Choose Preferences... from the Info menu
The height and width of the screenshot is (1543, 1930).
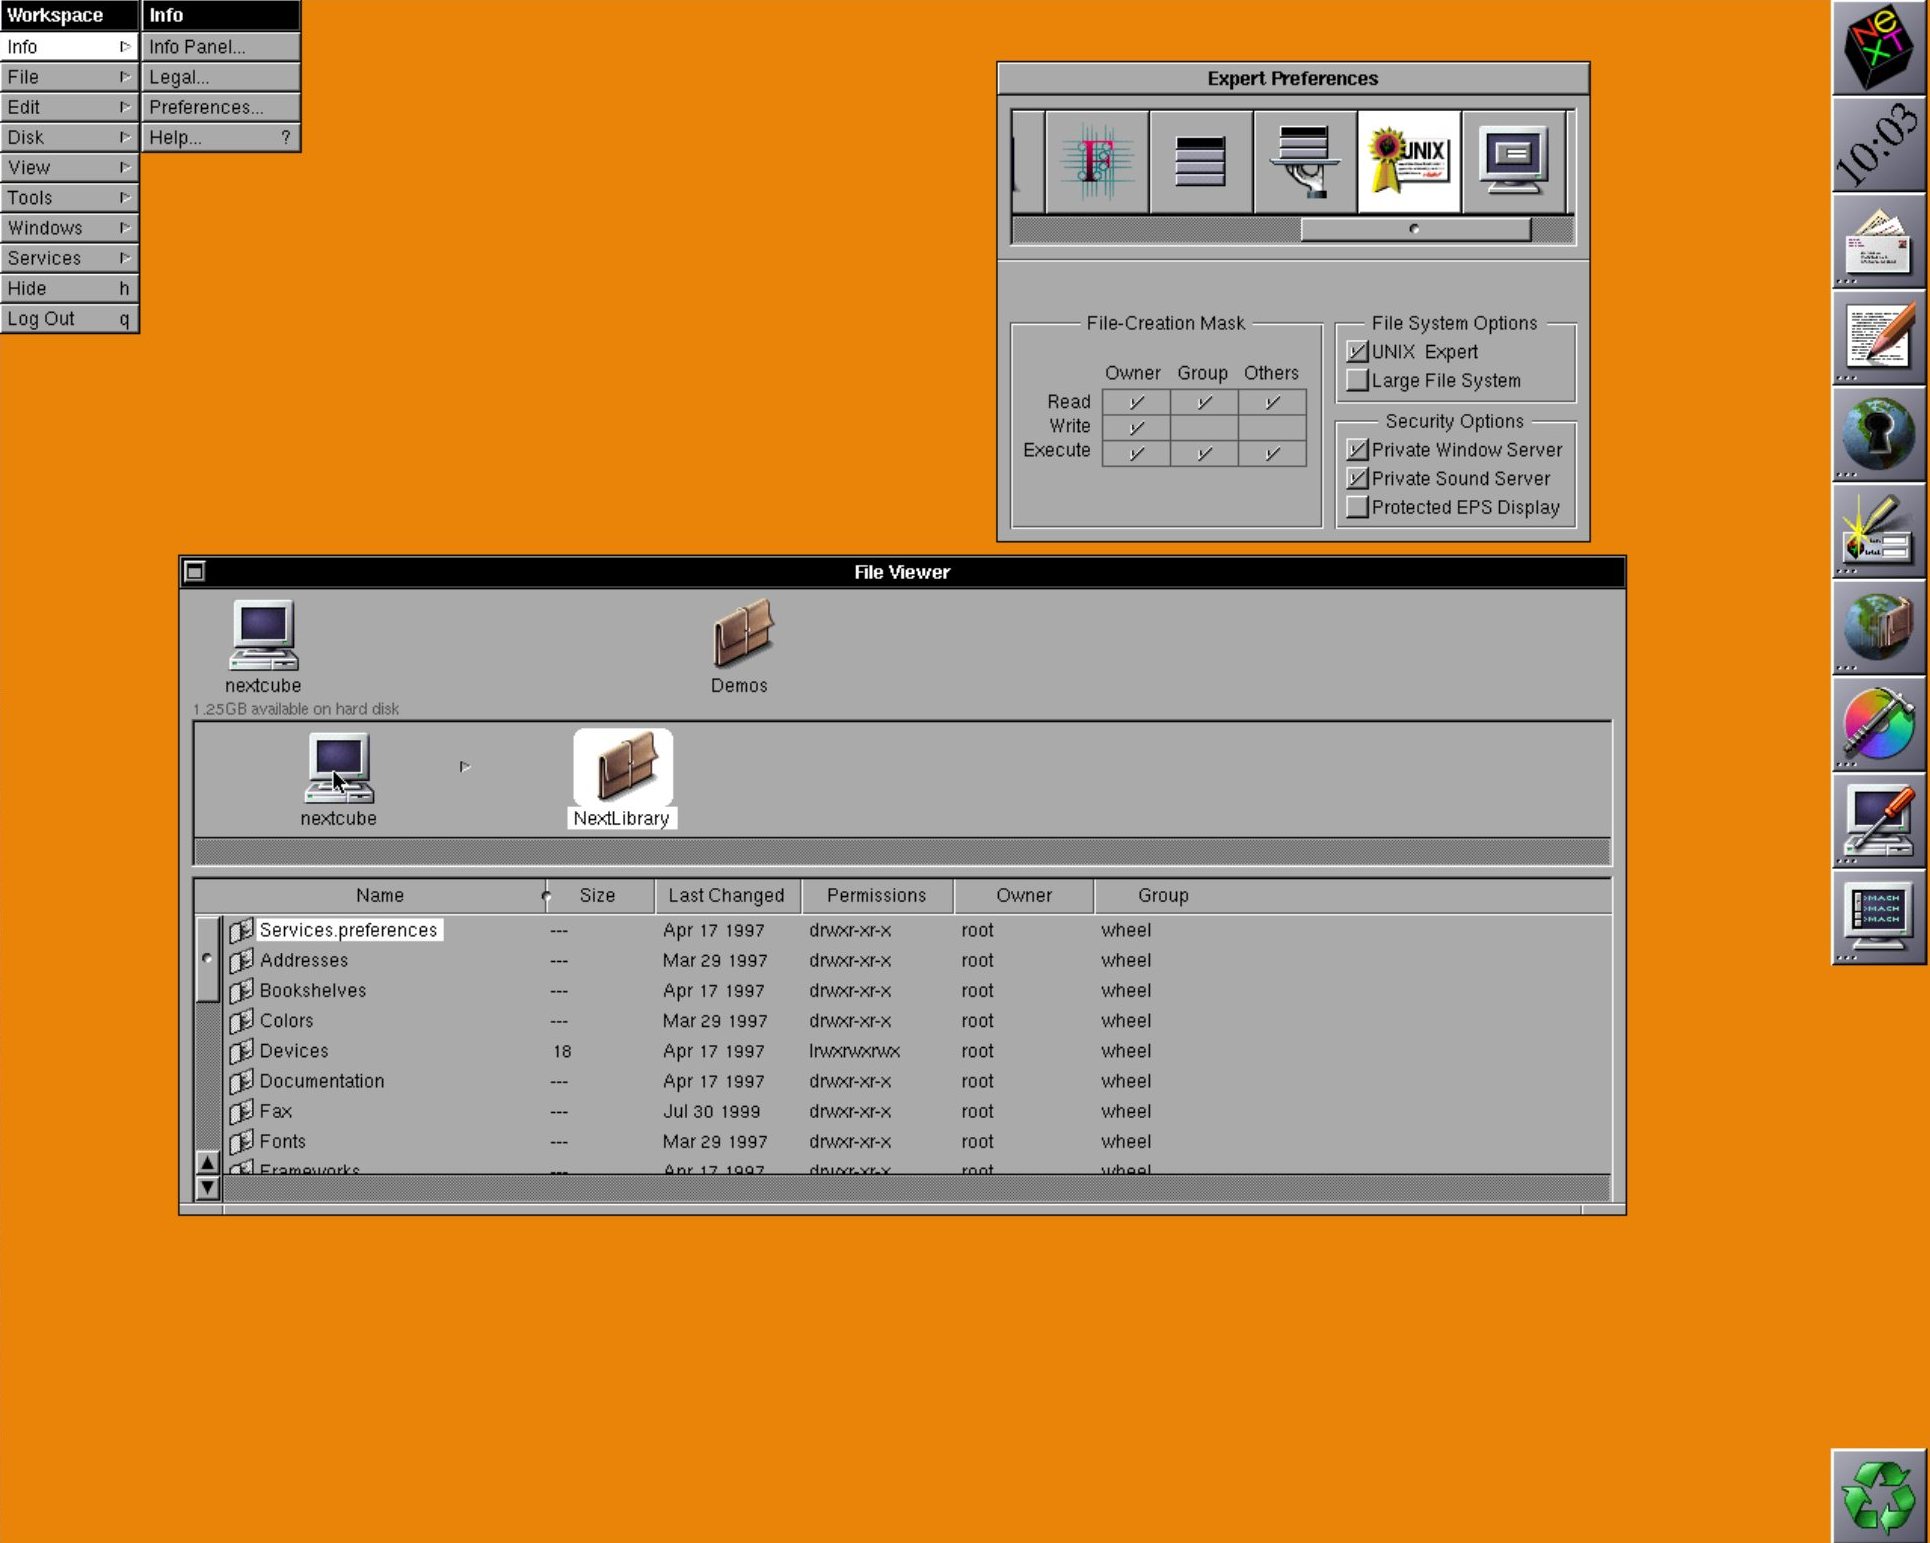coord(220,107)
